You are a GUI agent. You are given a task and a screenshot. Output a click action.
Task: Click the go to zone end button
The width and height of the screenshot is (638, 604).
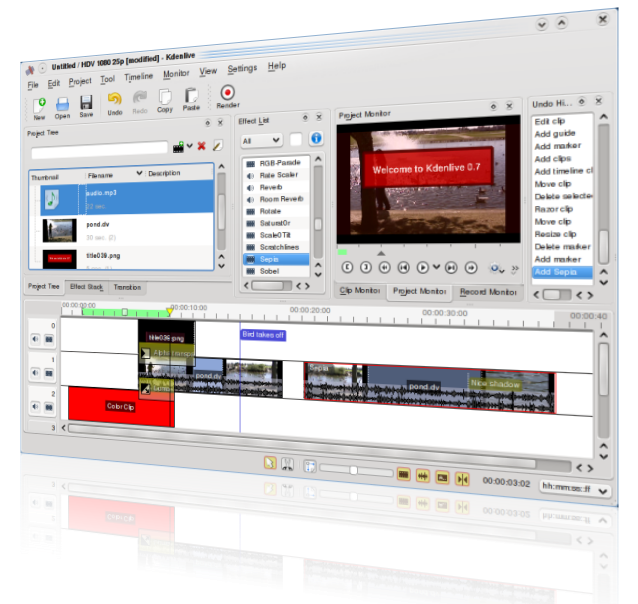pos(451,268)
